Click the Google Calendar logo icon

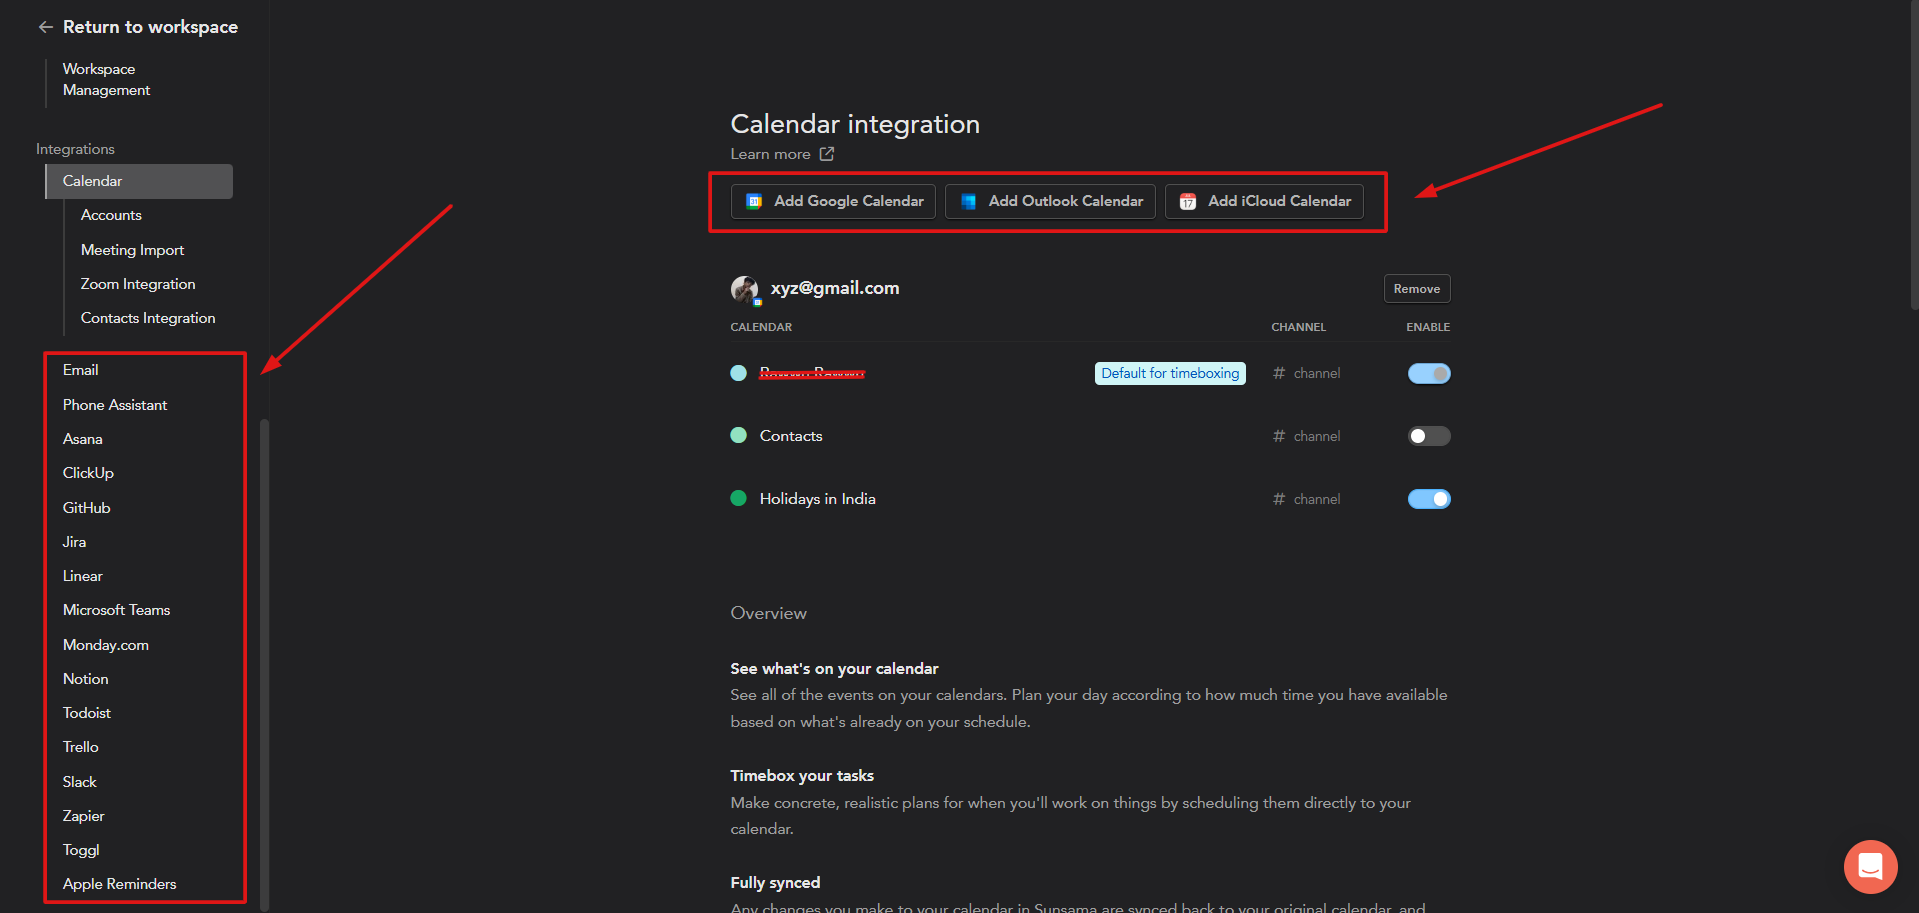coord(755,201)
